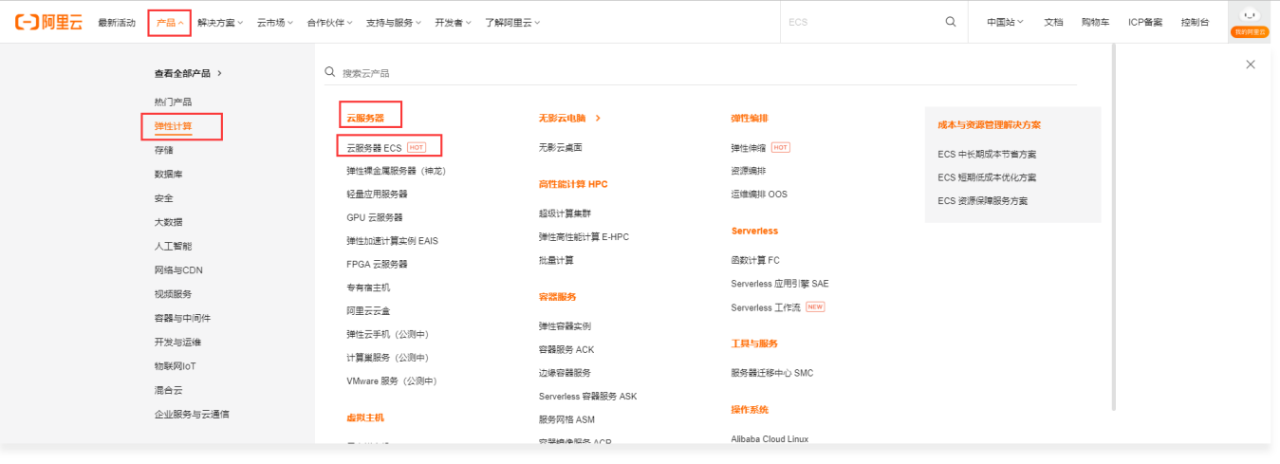Open the 函数计算 FC link
Image resolution: width=1280 pixels, height=464 pixels.
755,260
